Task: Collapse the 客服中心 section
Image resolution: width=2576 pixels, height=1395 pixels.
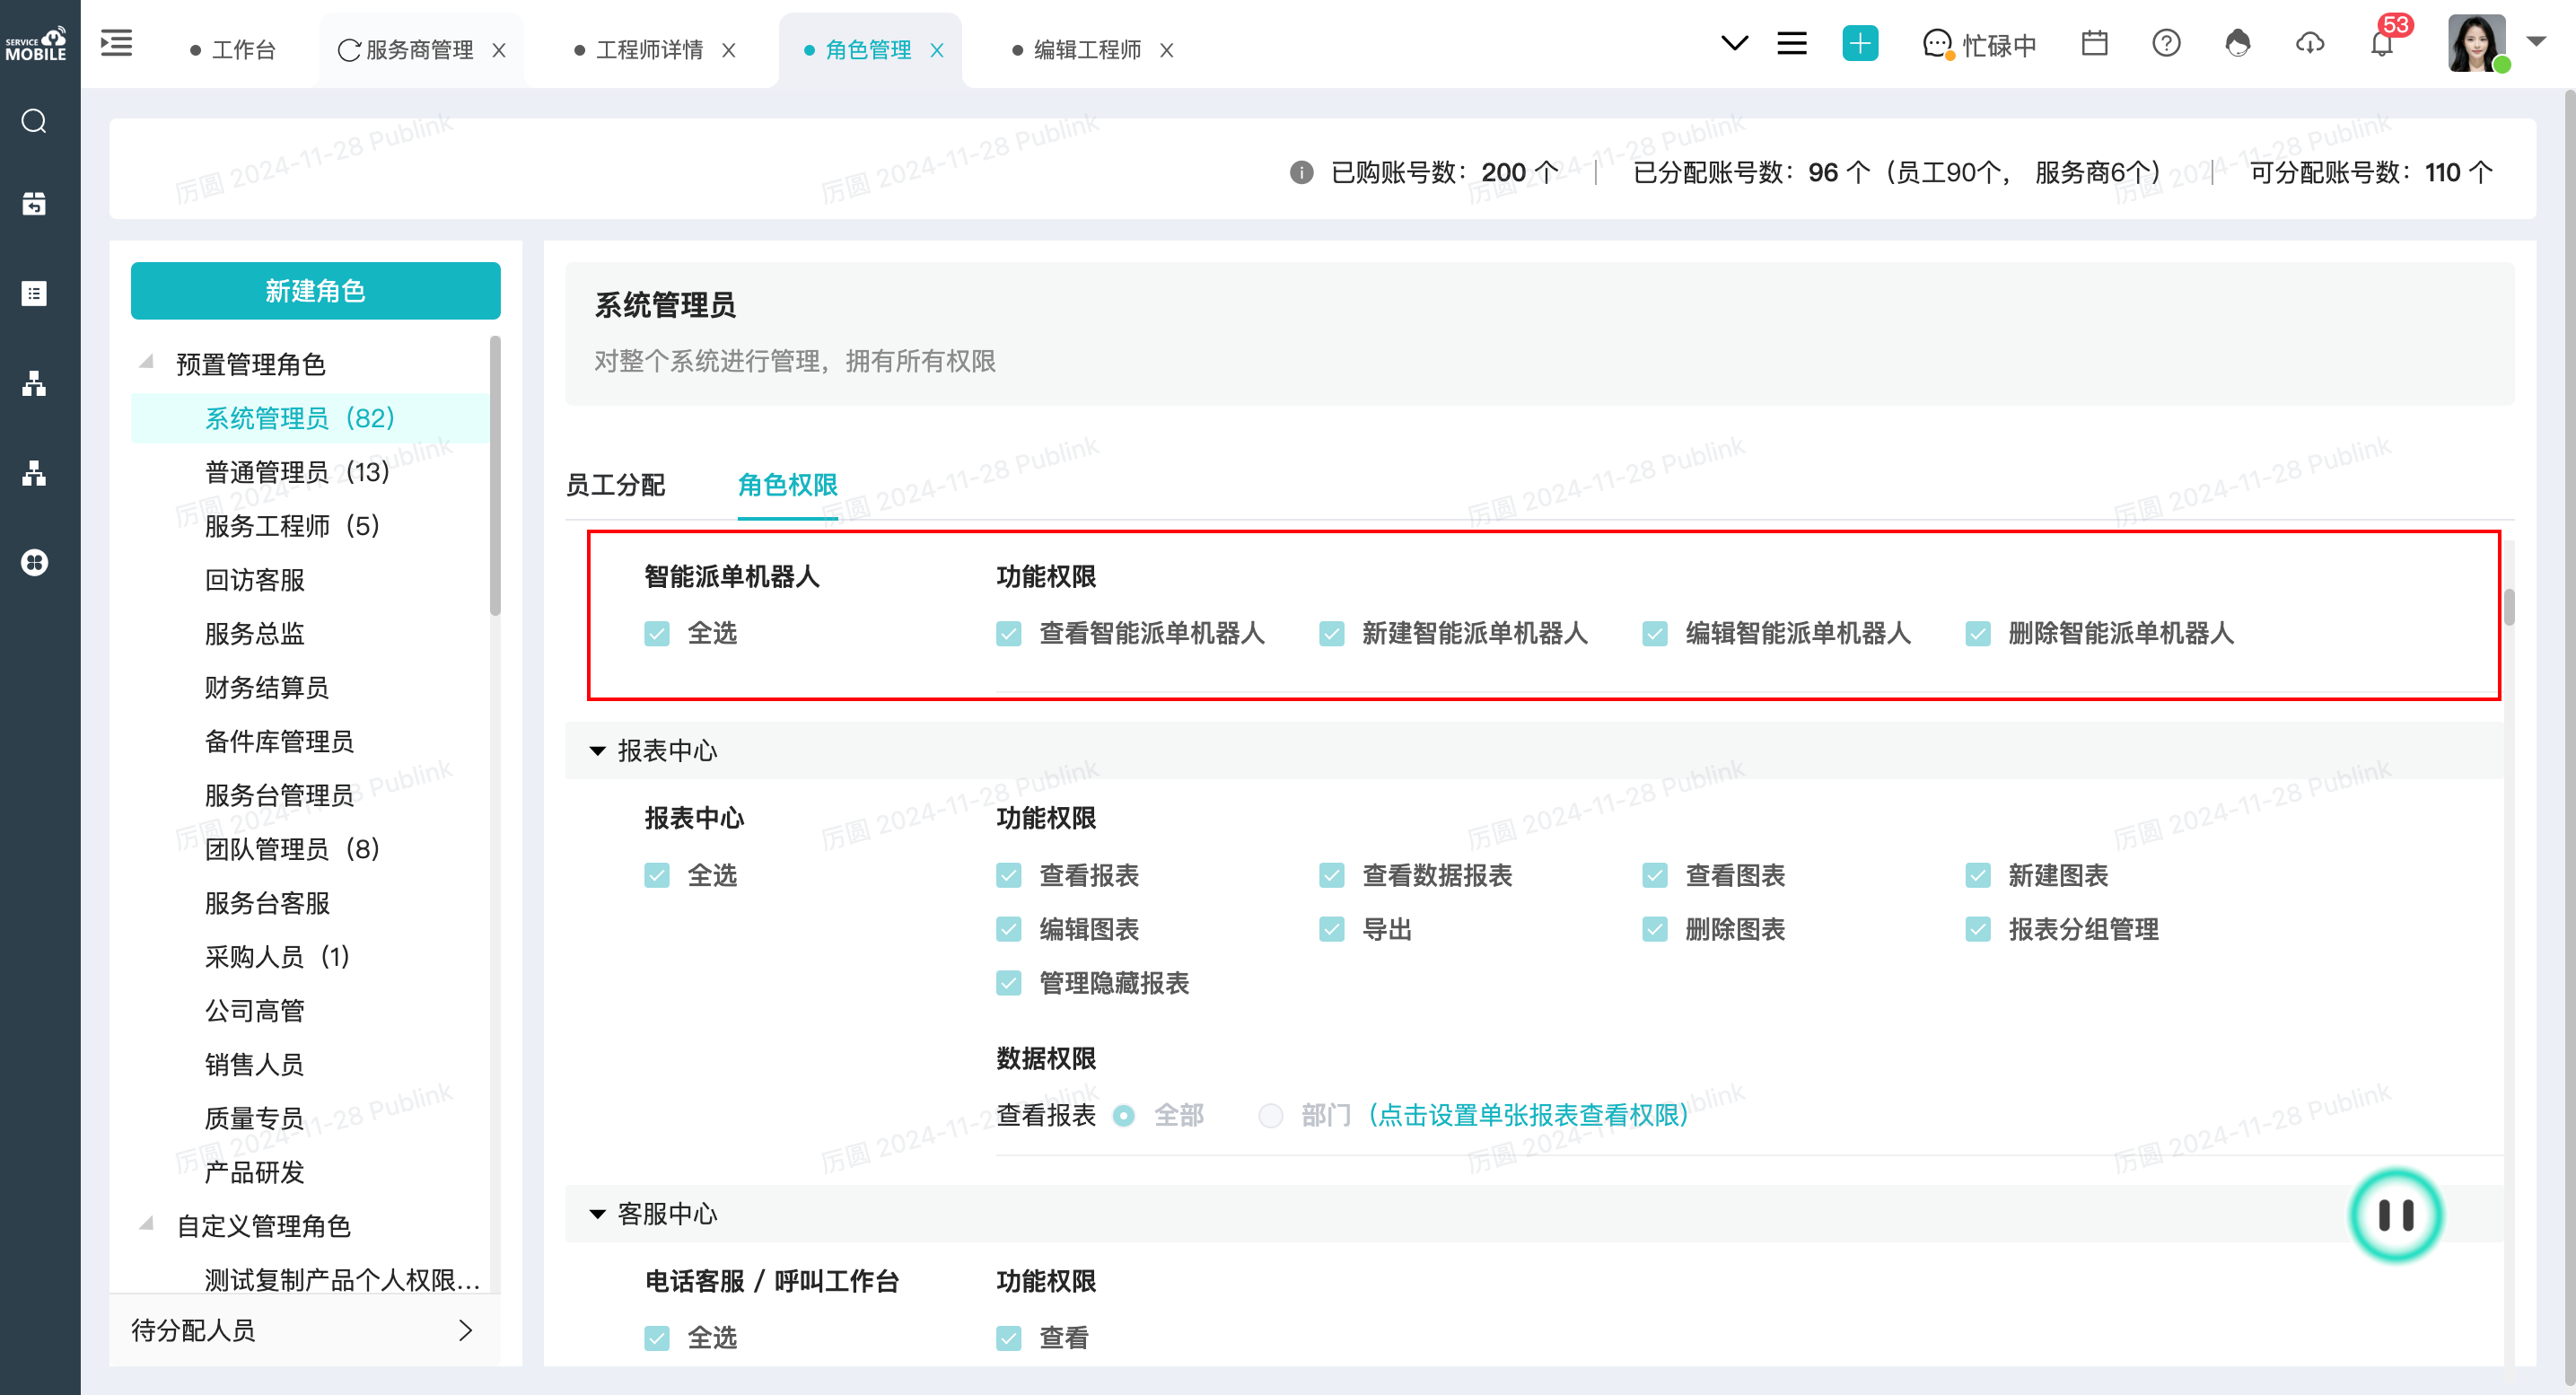Action: [597, 1214]
